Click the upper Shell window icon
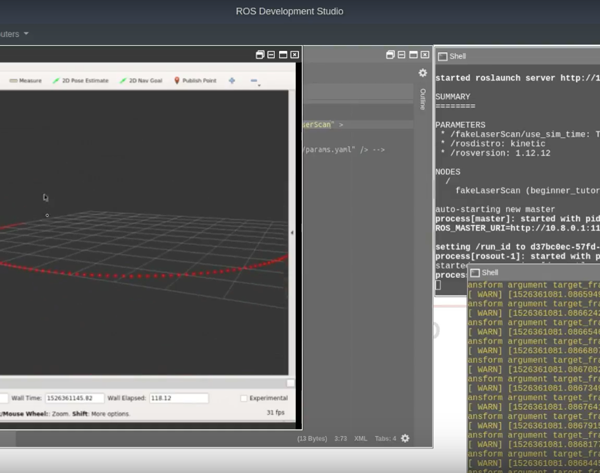The width and height of the screenshot is (600, 473). [x=443, y=57]
